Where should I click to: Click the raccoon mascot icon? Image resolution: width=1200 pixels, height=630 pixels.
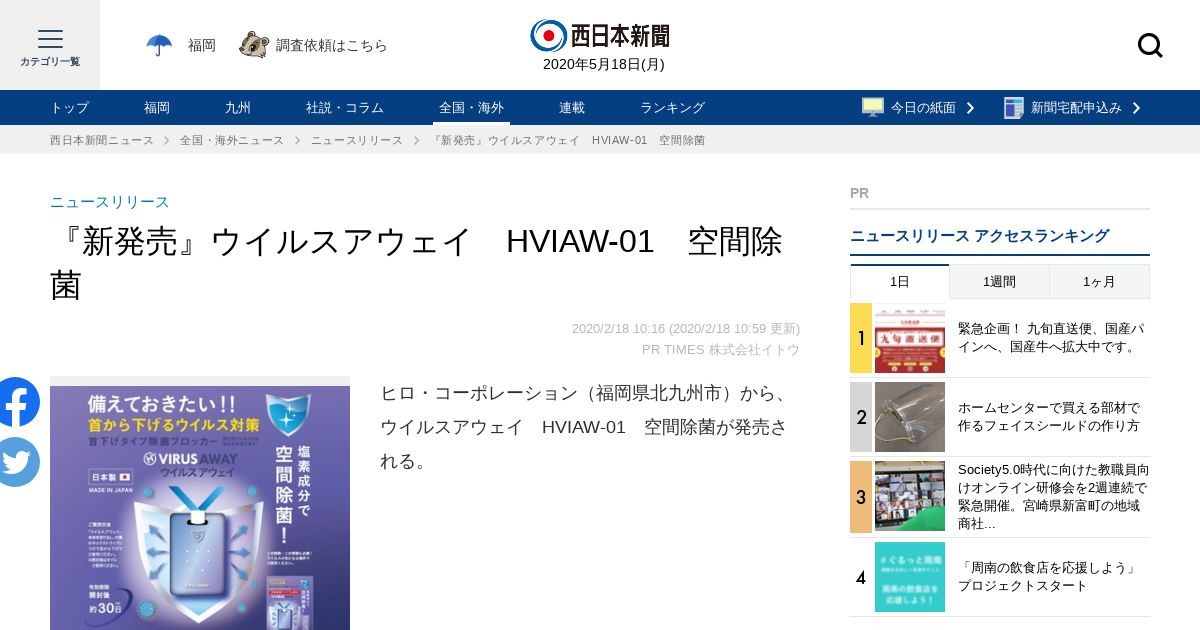(x=253, y=45)
